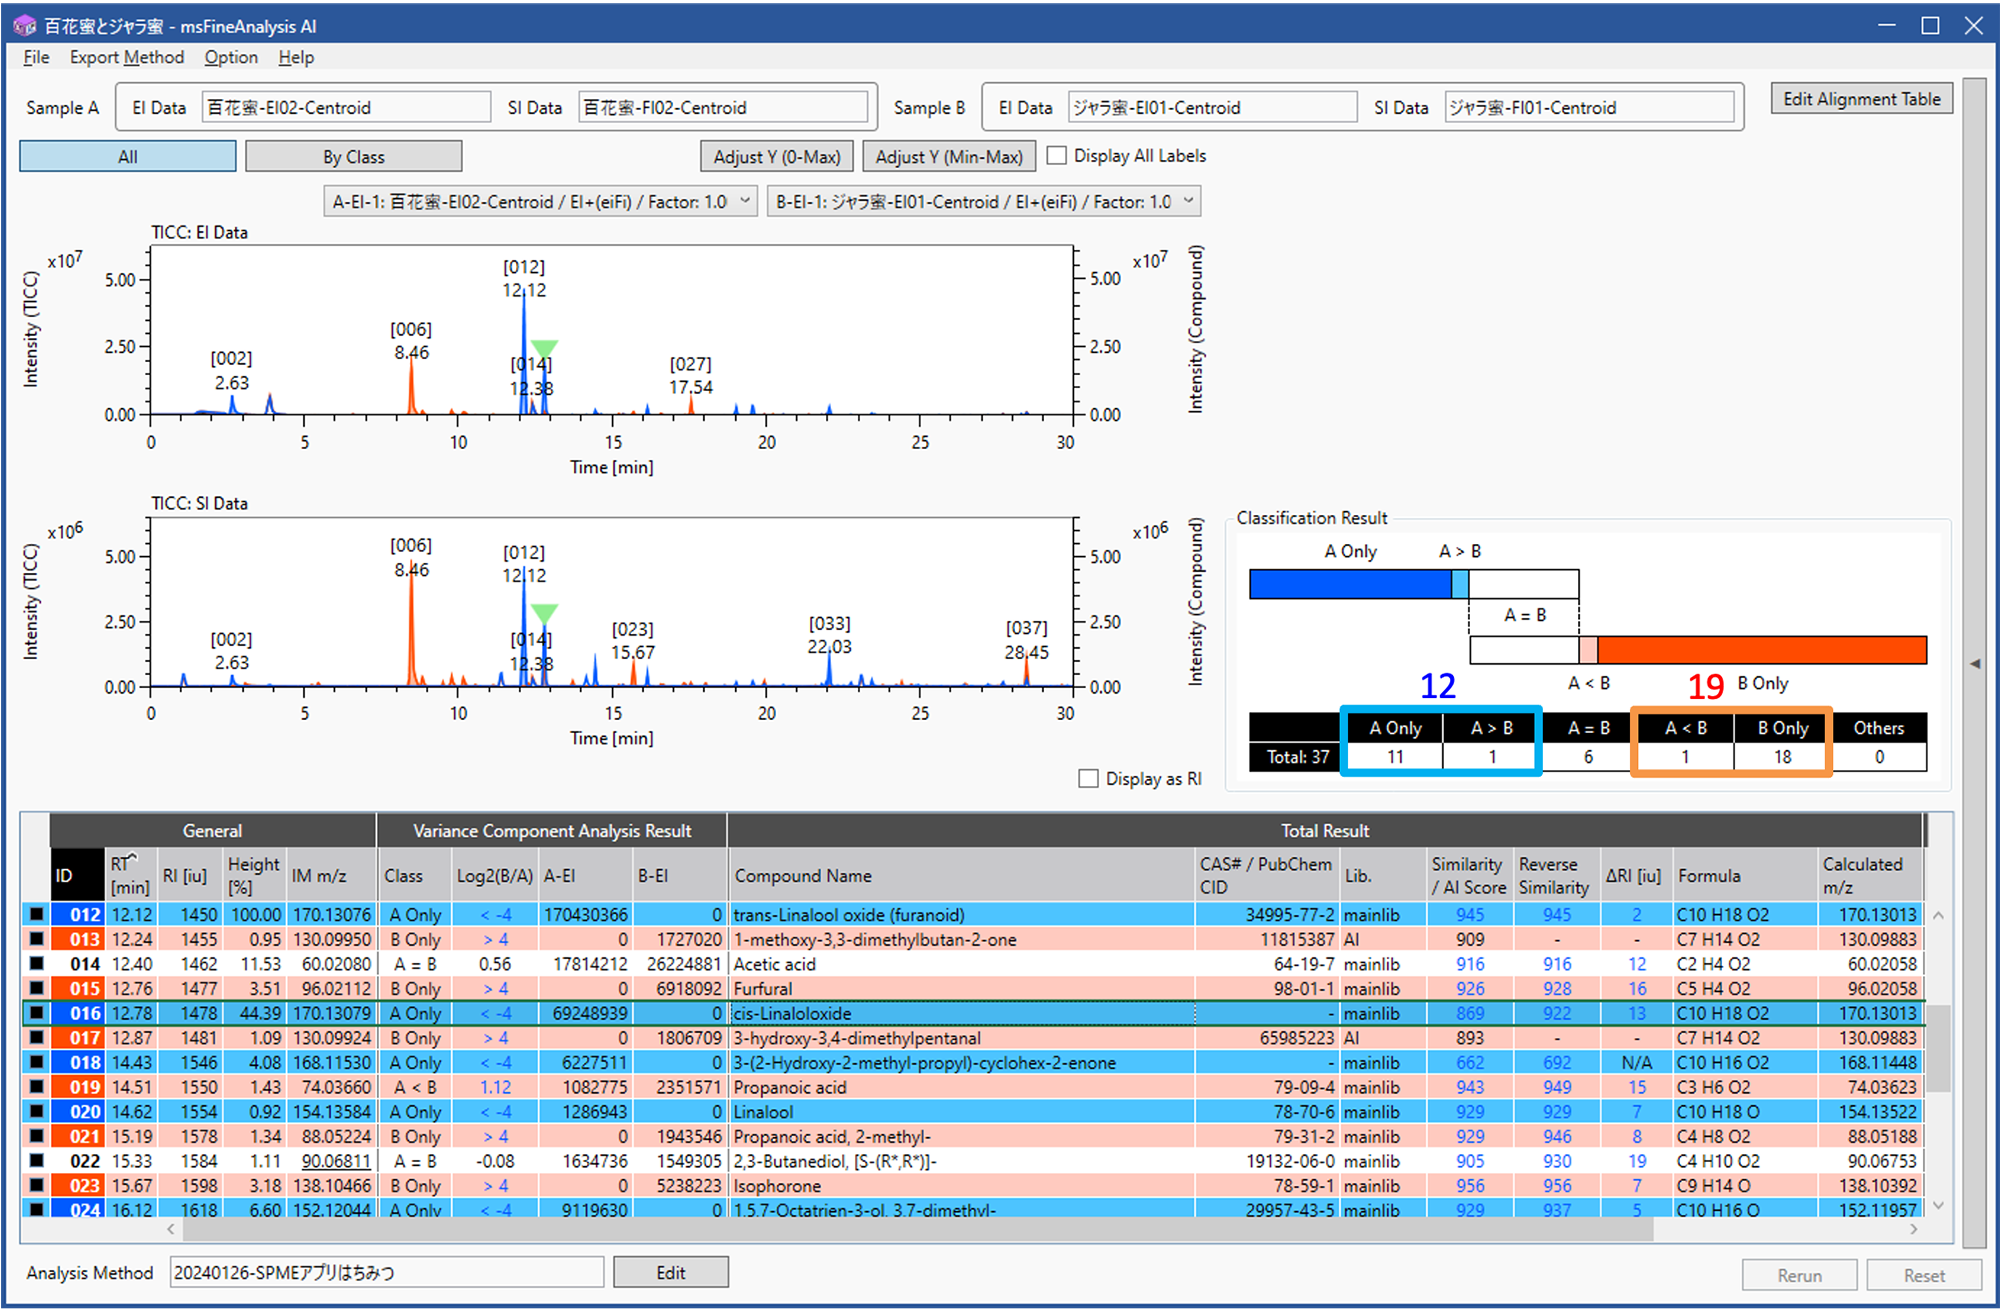Click the msFineAnalysis AI app icon
Image resolution: width=2000 pixels, height=1309 pixels.
tap(24, 25)
